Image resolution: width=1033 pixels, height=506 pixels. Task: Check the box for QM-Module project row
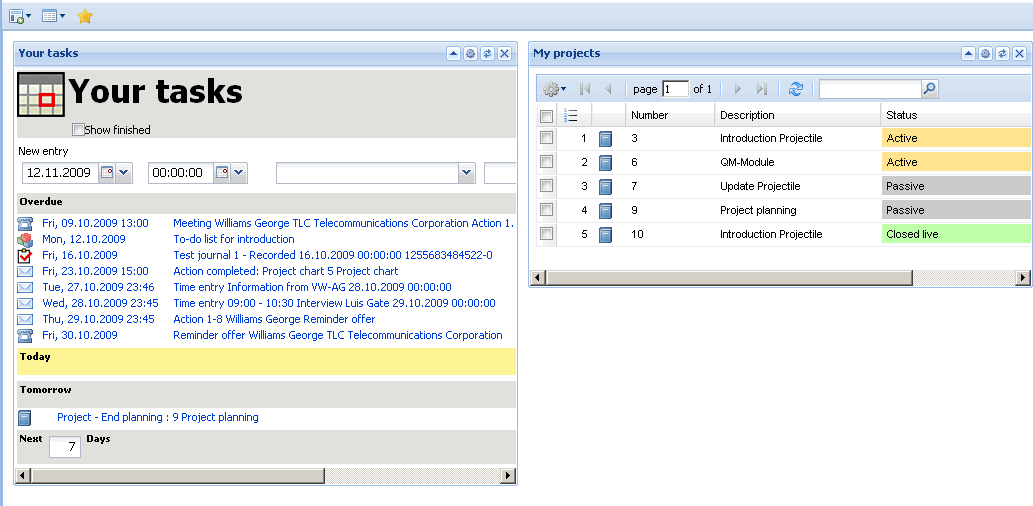pyautogui.click(x=546, y=162)
